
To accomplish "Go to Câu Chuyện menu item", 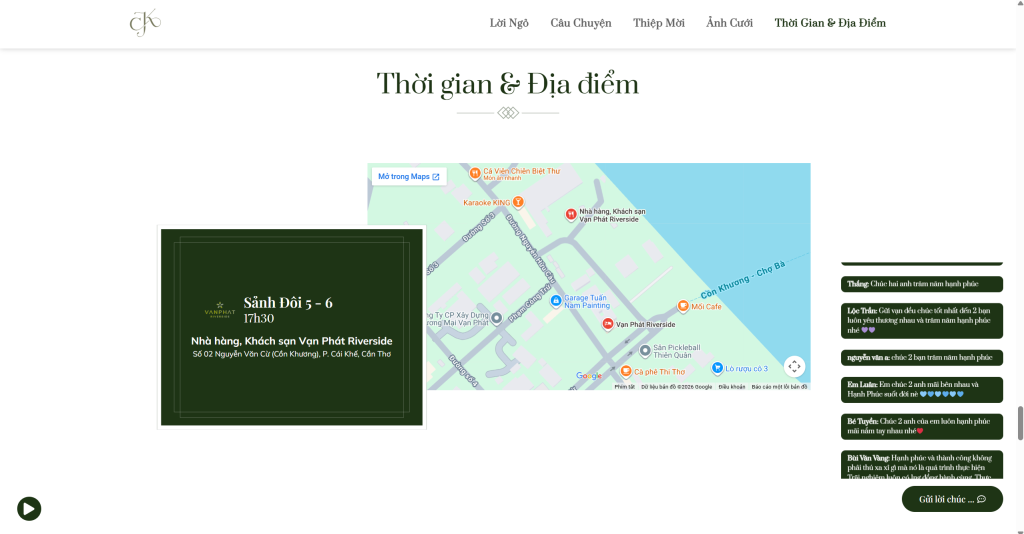I will [580, 23].
